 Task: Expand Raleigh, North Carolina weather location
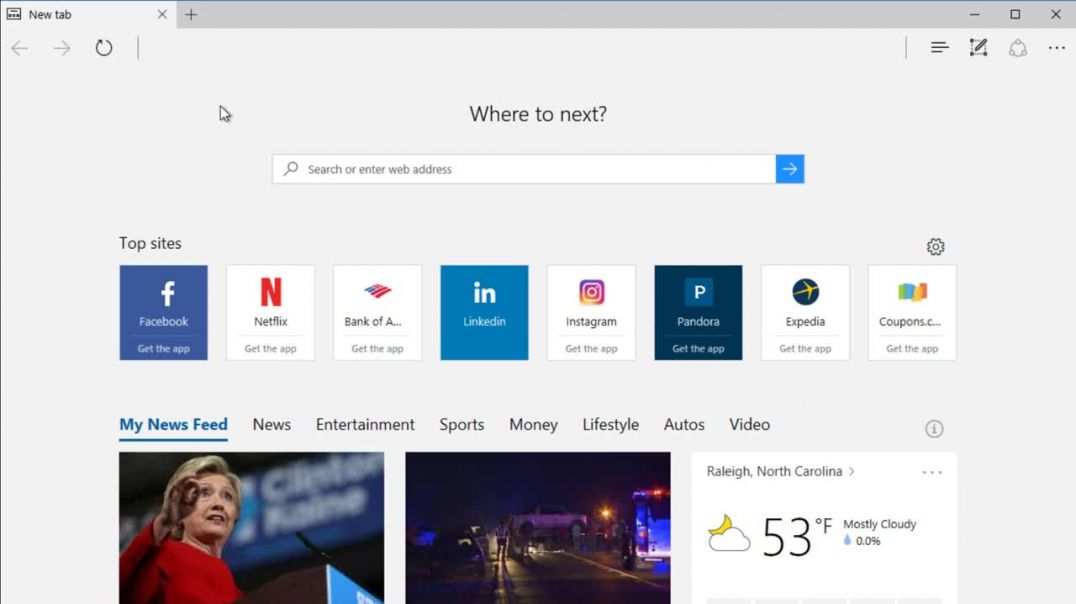(780, 472)
